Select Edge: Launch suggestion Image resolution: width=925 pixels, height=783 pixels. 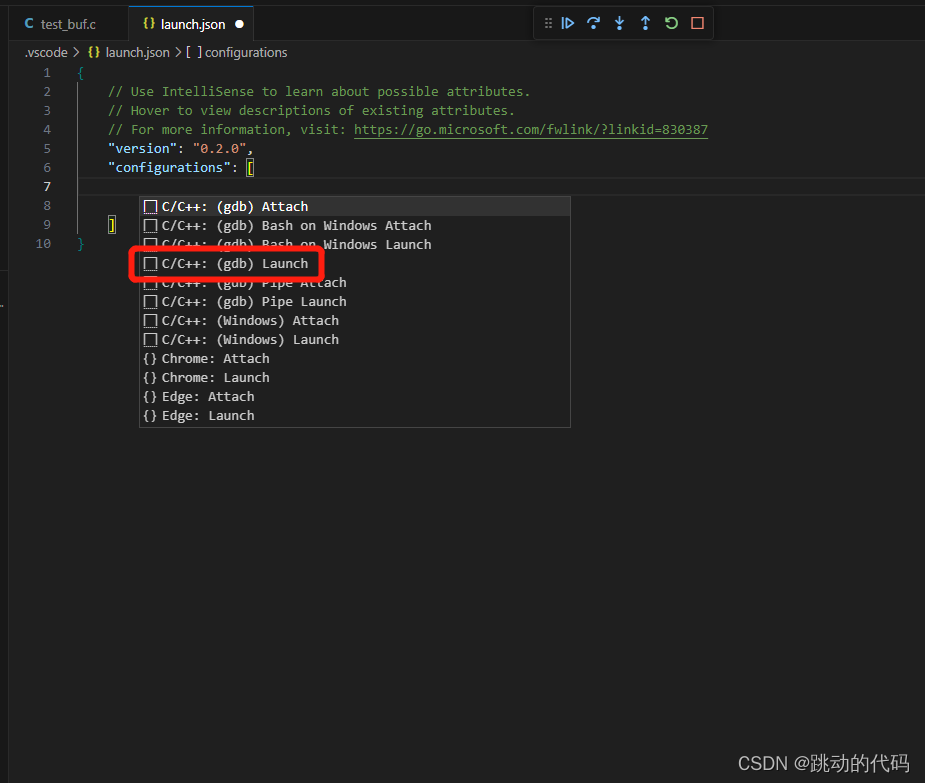tap(355, 415)
